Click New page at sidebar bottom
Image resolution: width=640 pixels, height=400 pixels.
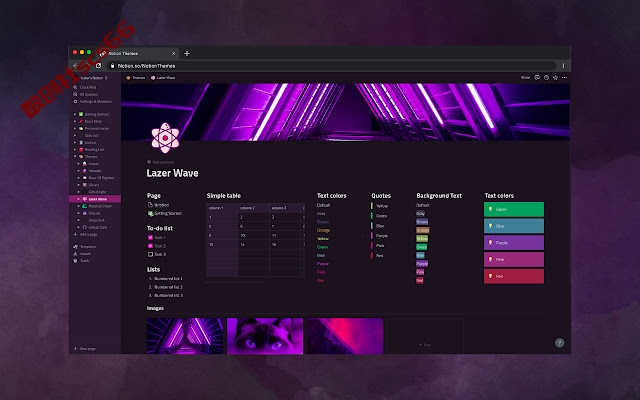pyautogui.click(x=84, y=349)
